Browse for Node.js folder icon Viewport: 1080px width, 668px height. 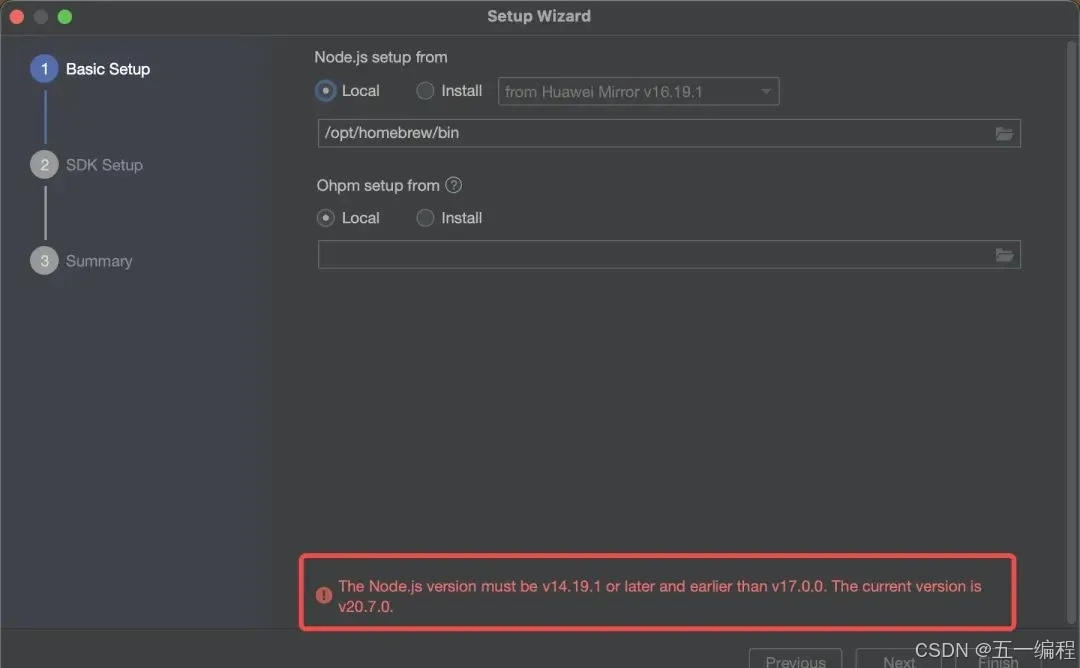point(1004,134)
